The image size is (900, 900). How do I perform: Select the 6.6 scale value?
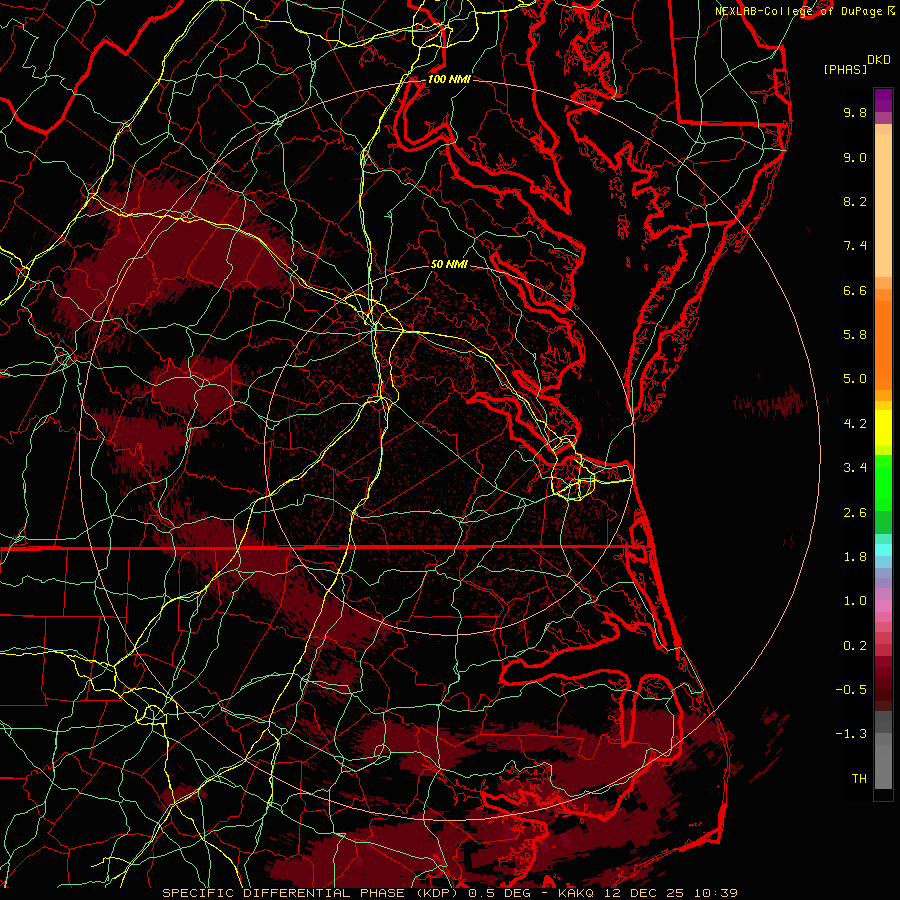[855, 290]
